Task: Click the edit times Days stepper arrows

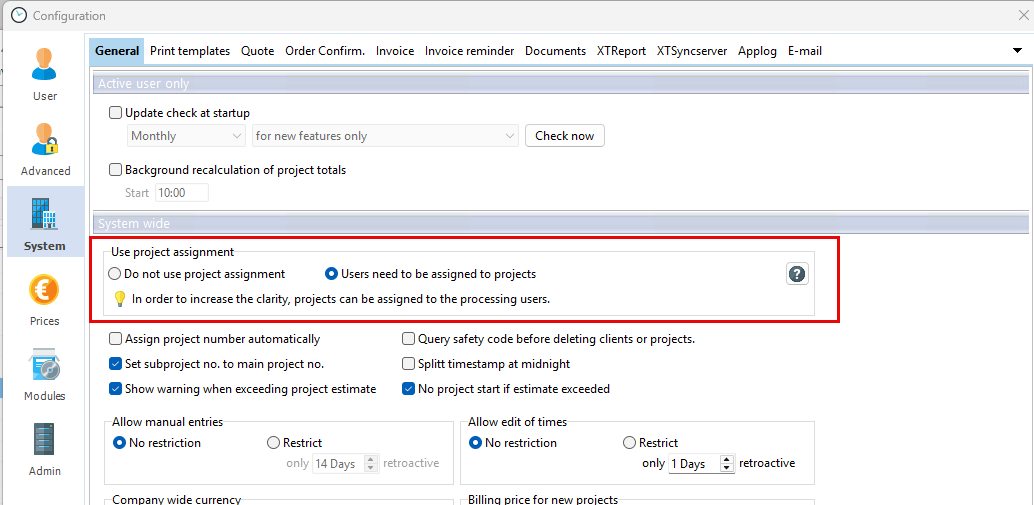Action: (727, 464)
